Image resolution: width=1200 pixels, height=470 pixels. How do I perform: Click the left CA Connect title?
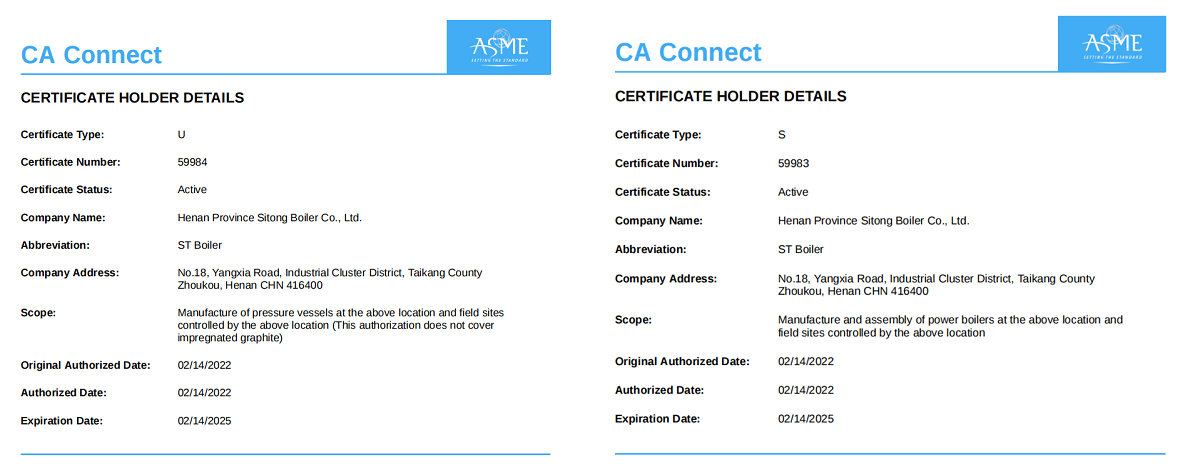point(91,54)
